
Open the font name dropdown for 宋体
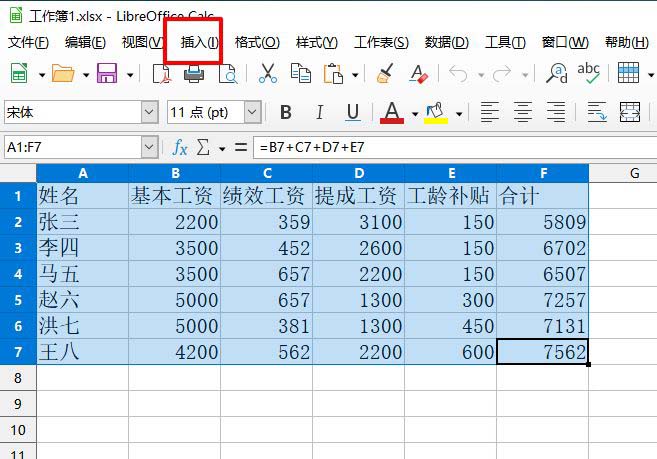pos(149,112)
